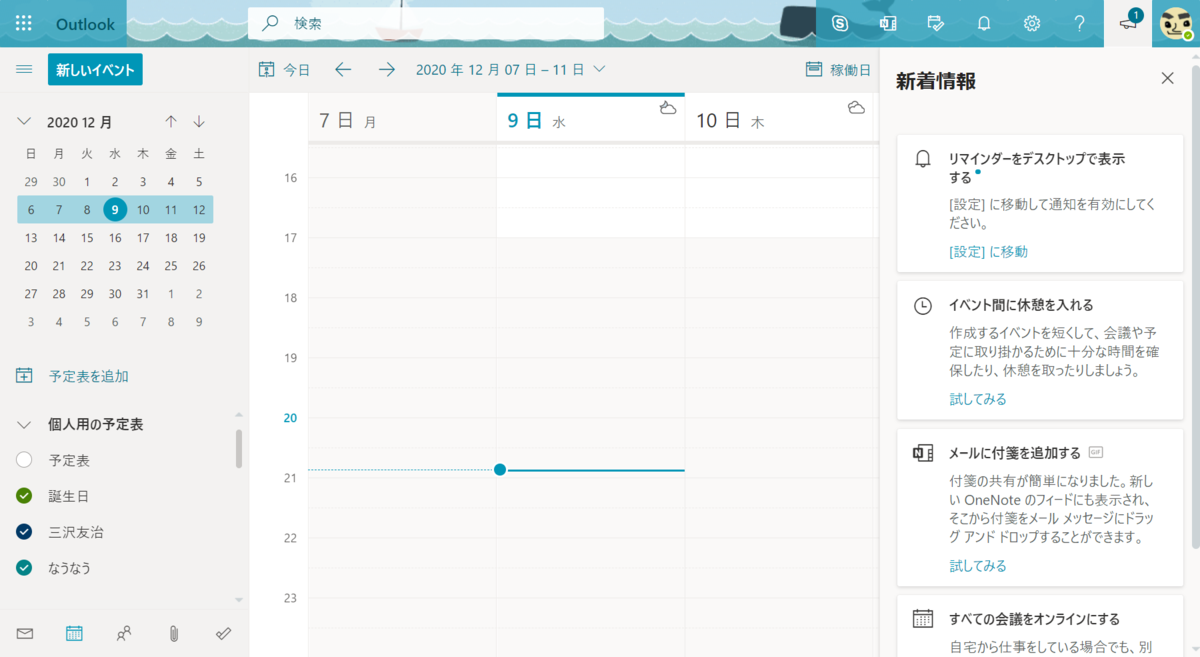Screen dimensions: 1200x657
Task: Open the help question mark
Action: pyautogui.click(x=1079, y=23)
